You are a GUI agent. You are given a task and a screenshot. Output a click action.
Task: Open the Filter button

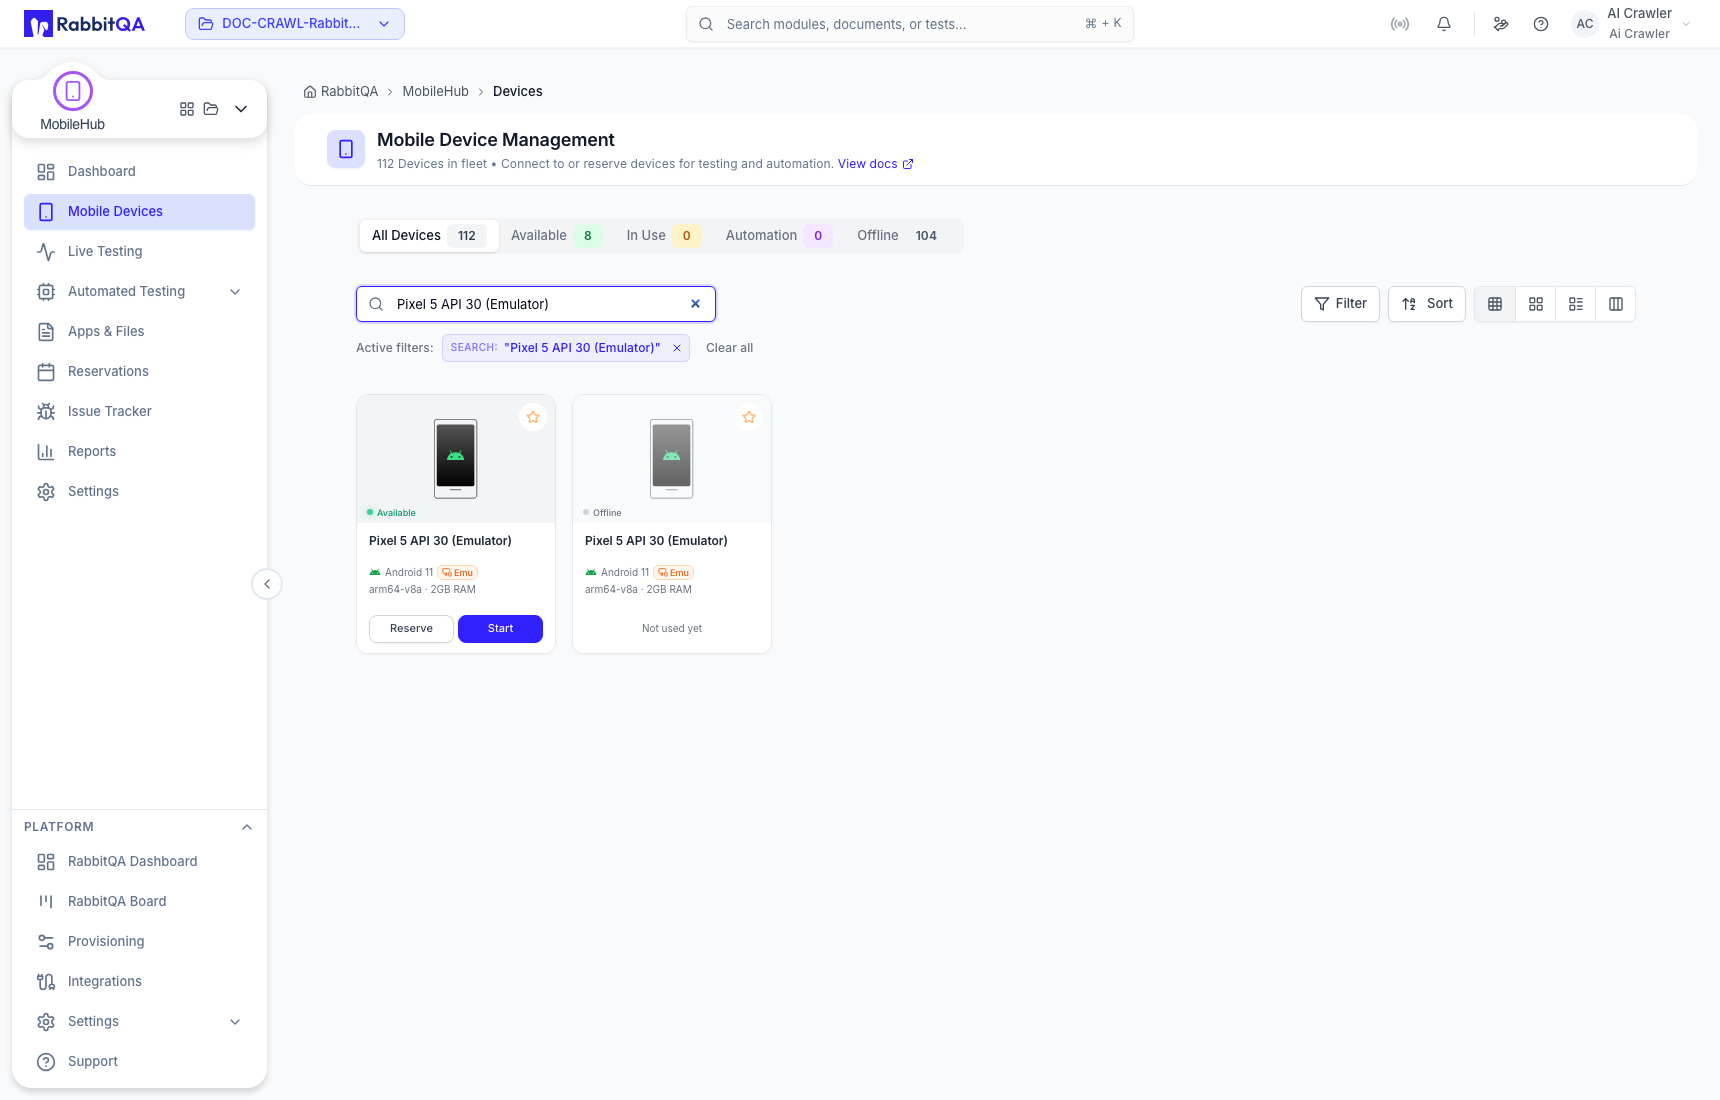point(1340,304)
